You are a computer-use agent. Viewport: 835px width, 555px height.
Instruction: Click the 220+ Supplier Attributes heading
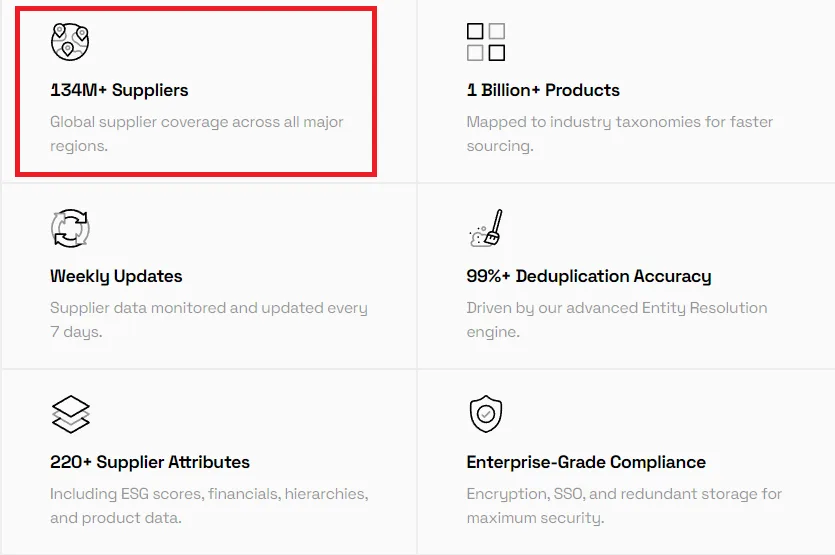click(x=150, y=462)
